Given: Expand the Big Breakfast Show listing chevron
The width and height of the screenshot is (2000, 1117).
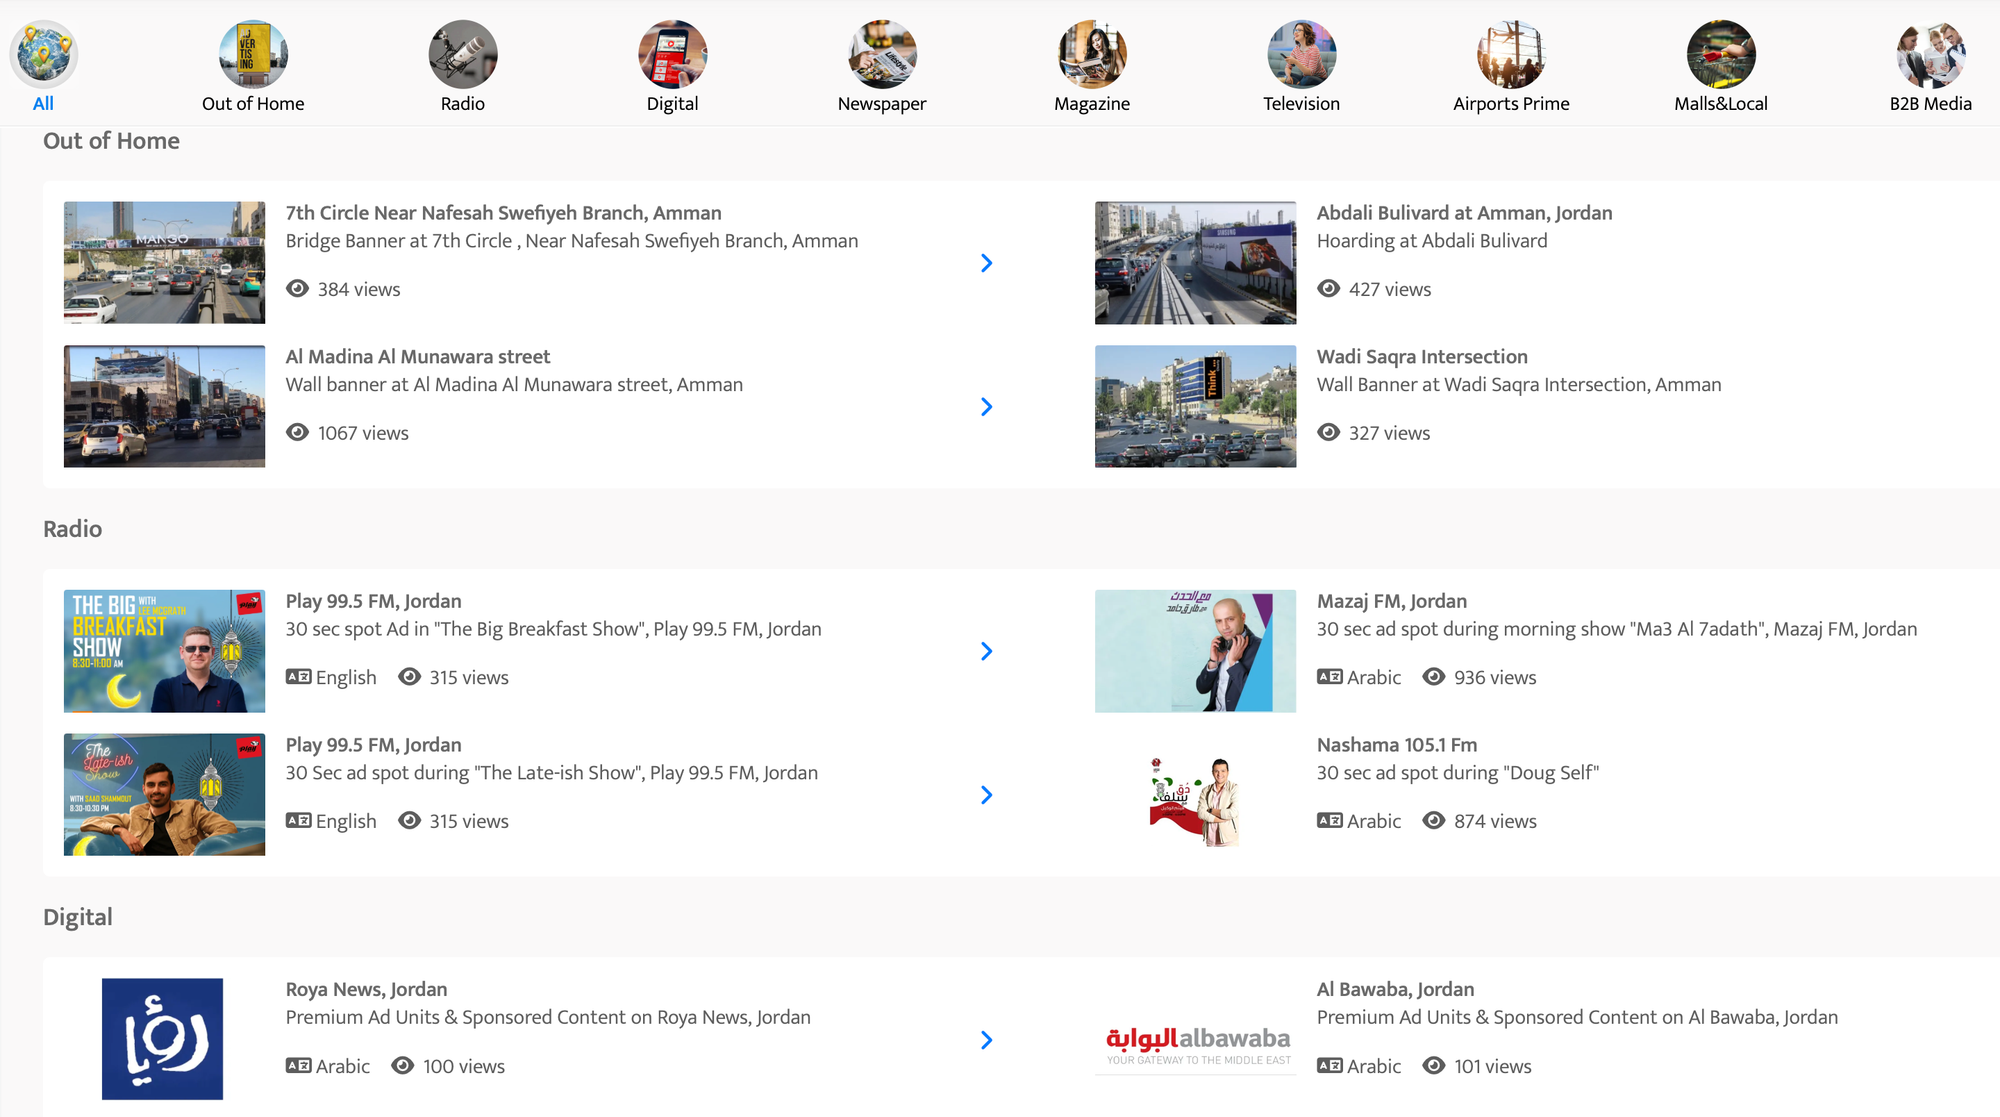Looking at the screenshot, I should click(986, 651).
